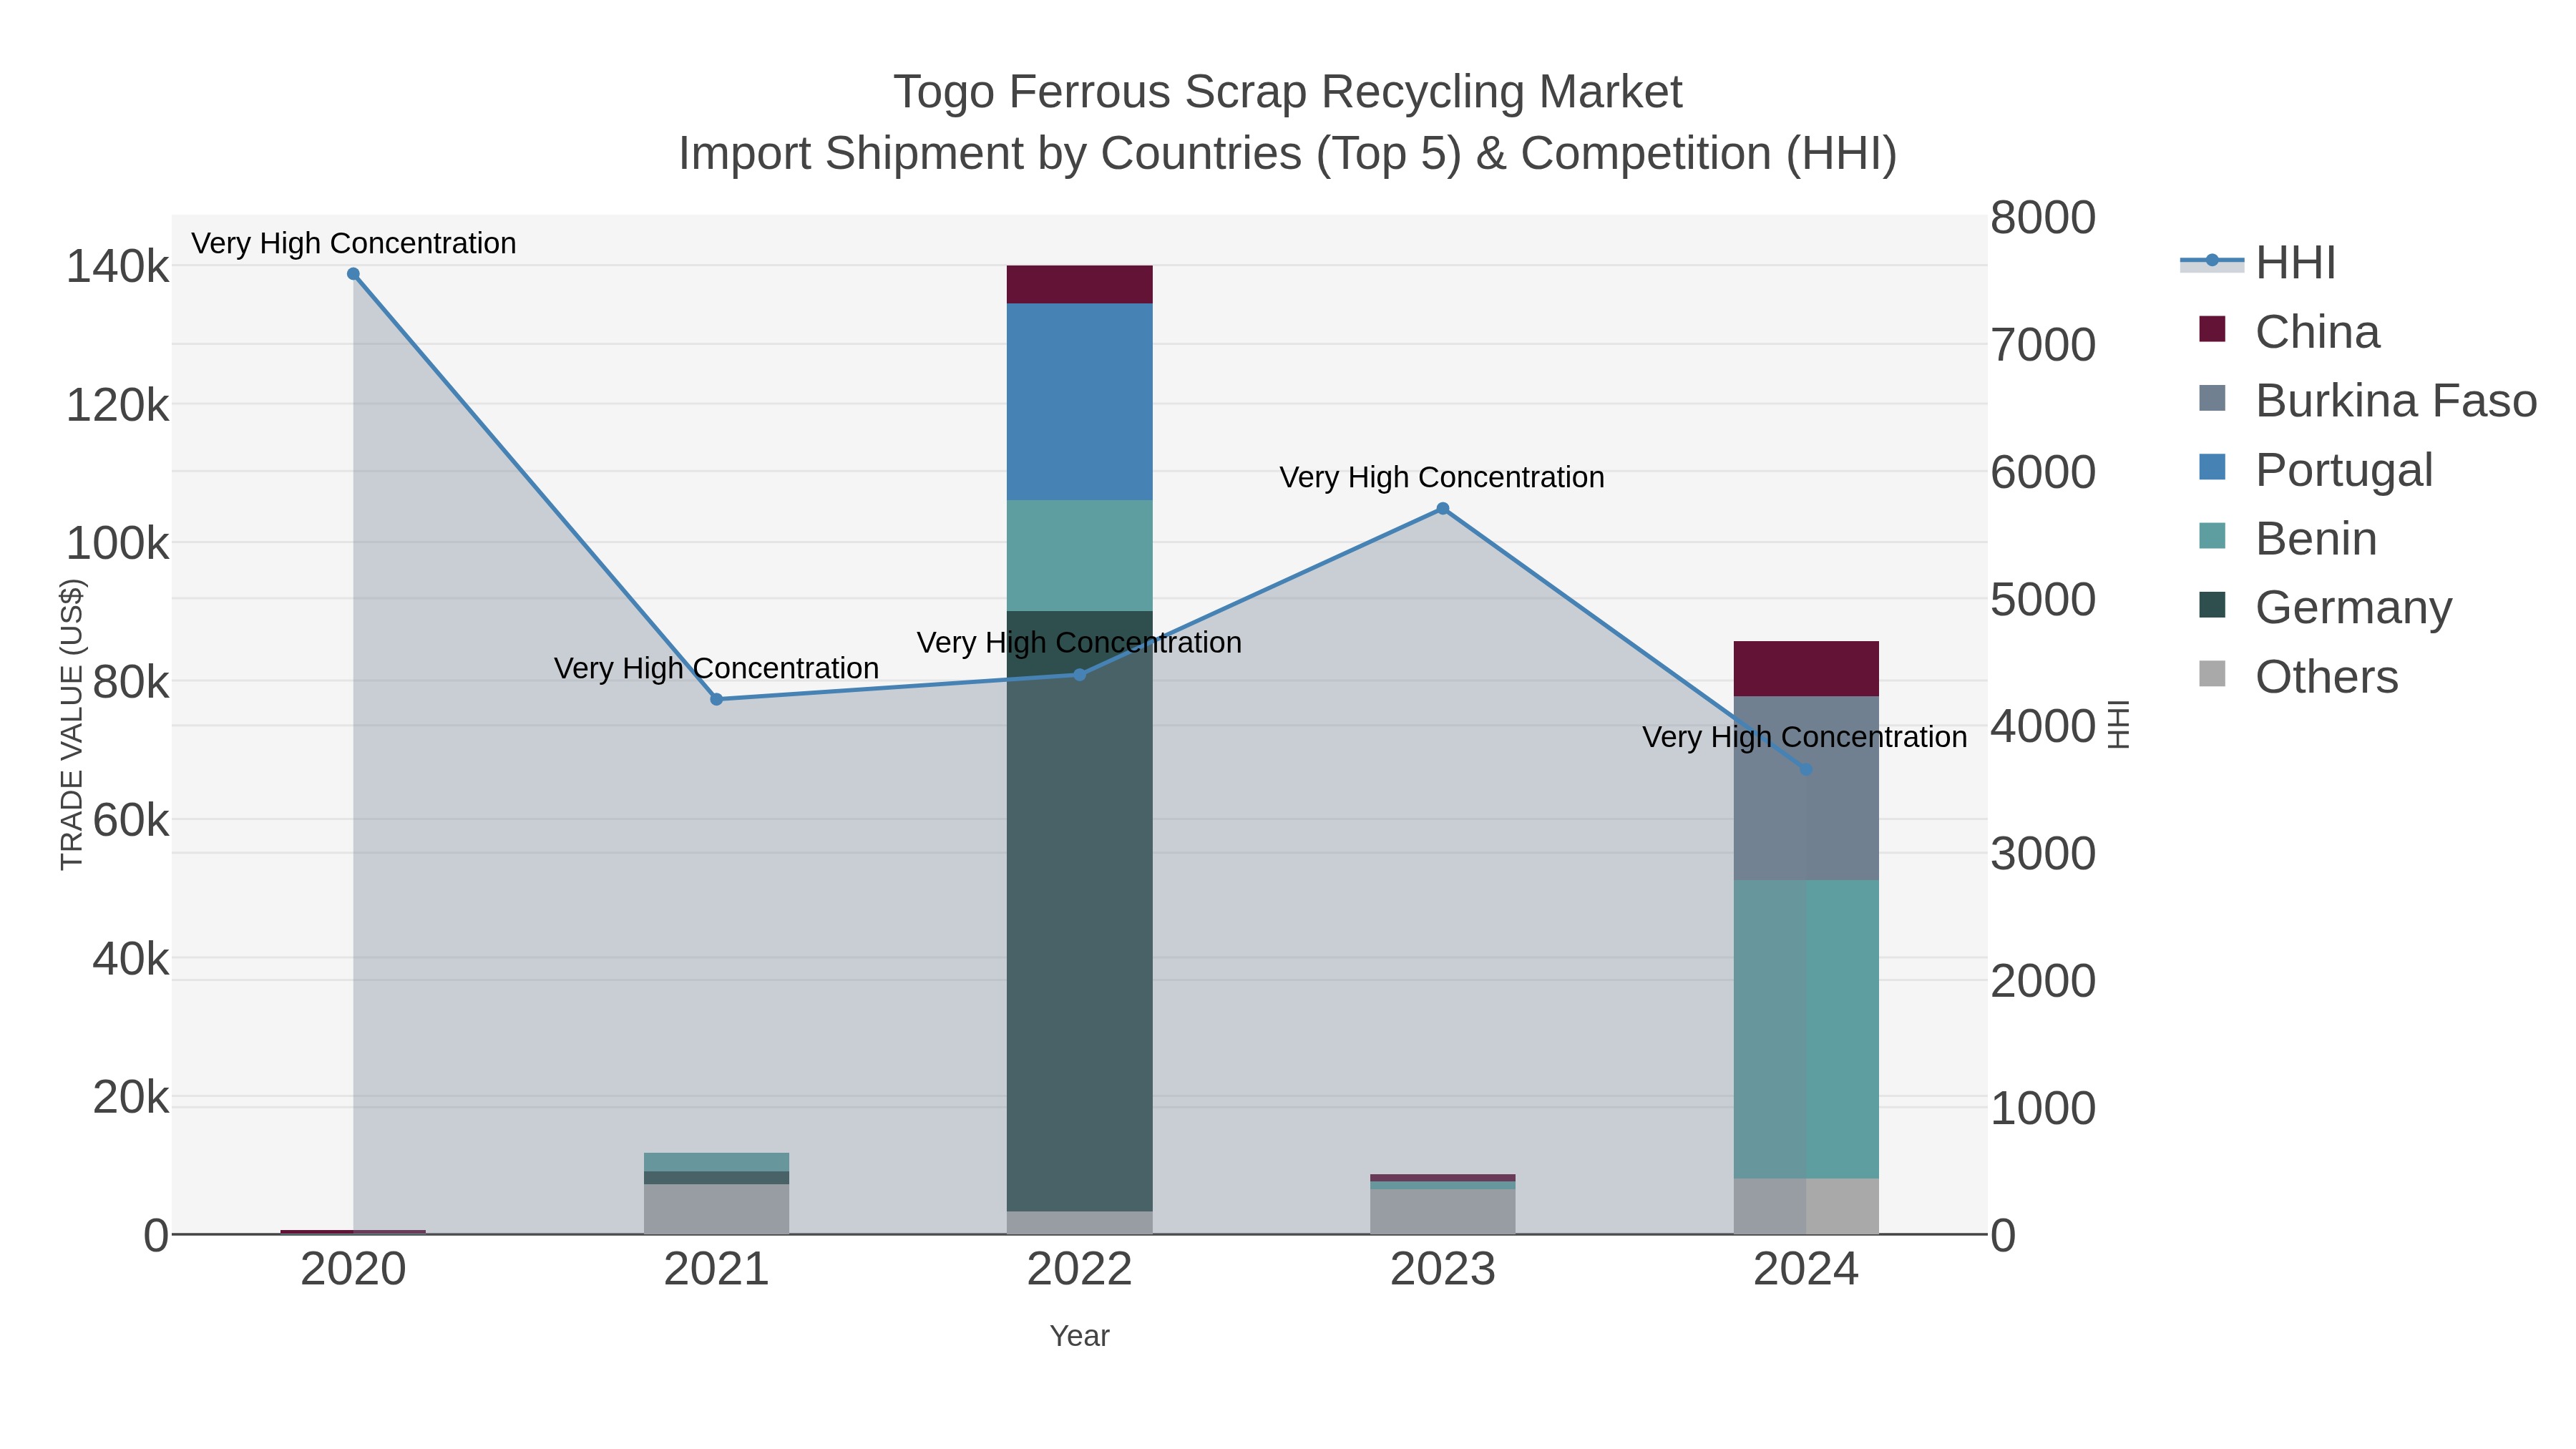The image size is (2576, 1449).
Task: Click the Portugal blue legend swatch
Action: [2212, 467]
